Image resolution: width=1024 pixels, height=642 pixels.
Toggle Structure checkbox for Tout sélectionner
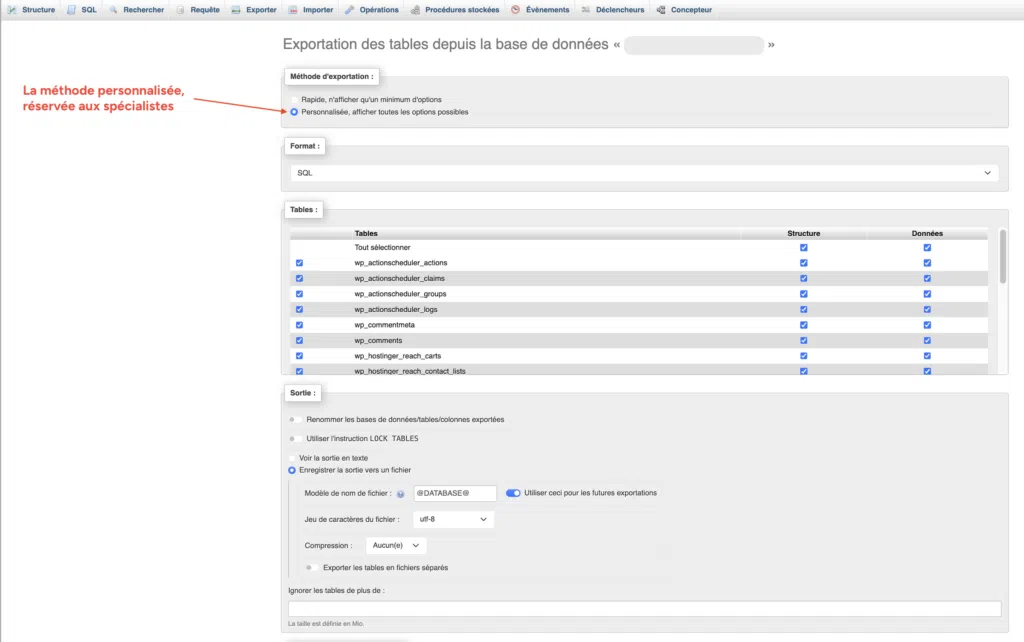point(804,248)
